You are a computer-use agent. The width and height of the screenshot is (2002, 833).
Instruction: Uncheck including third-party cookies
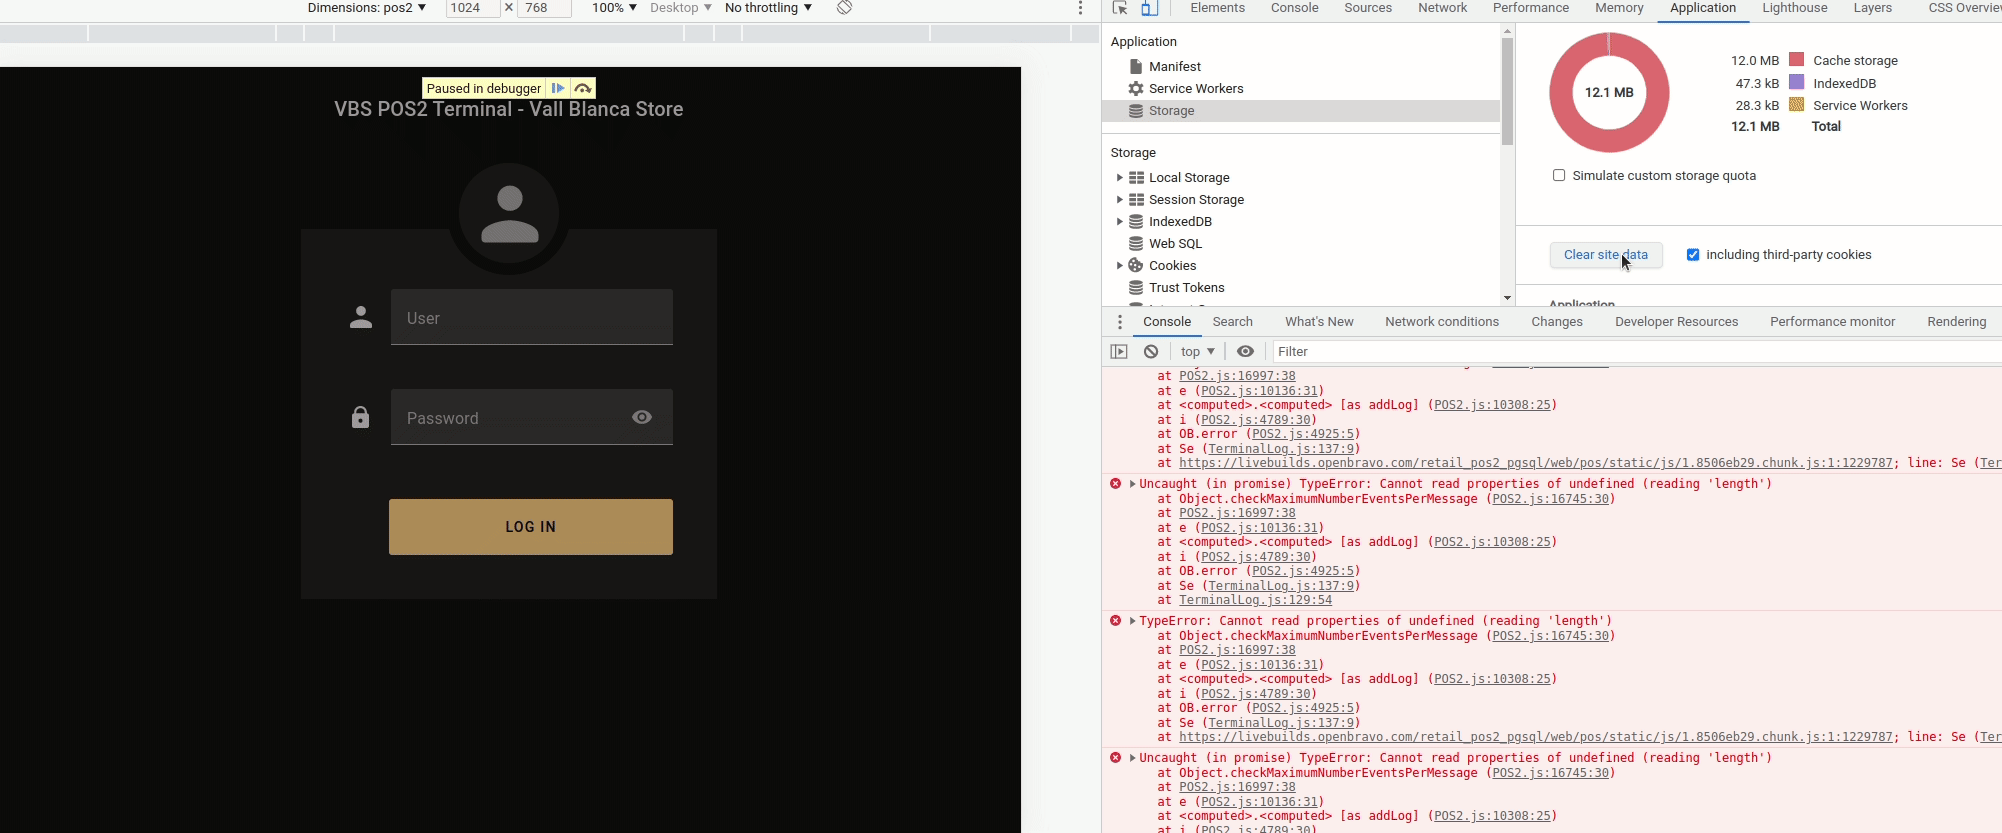point(1693,255)
